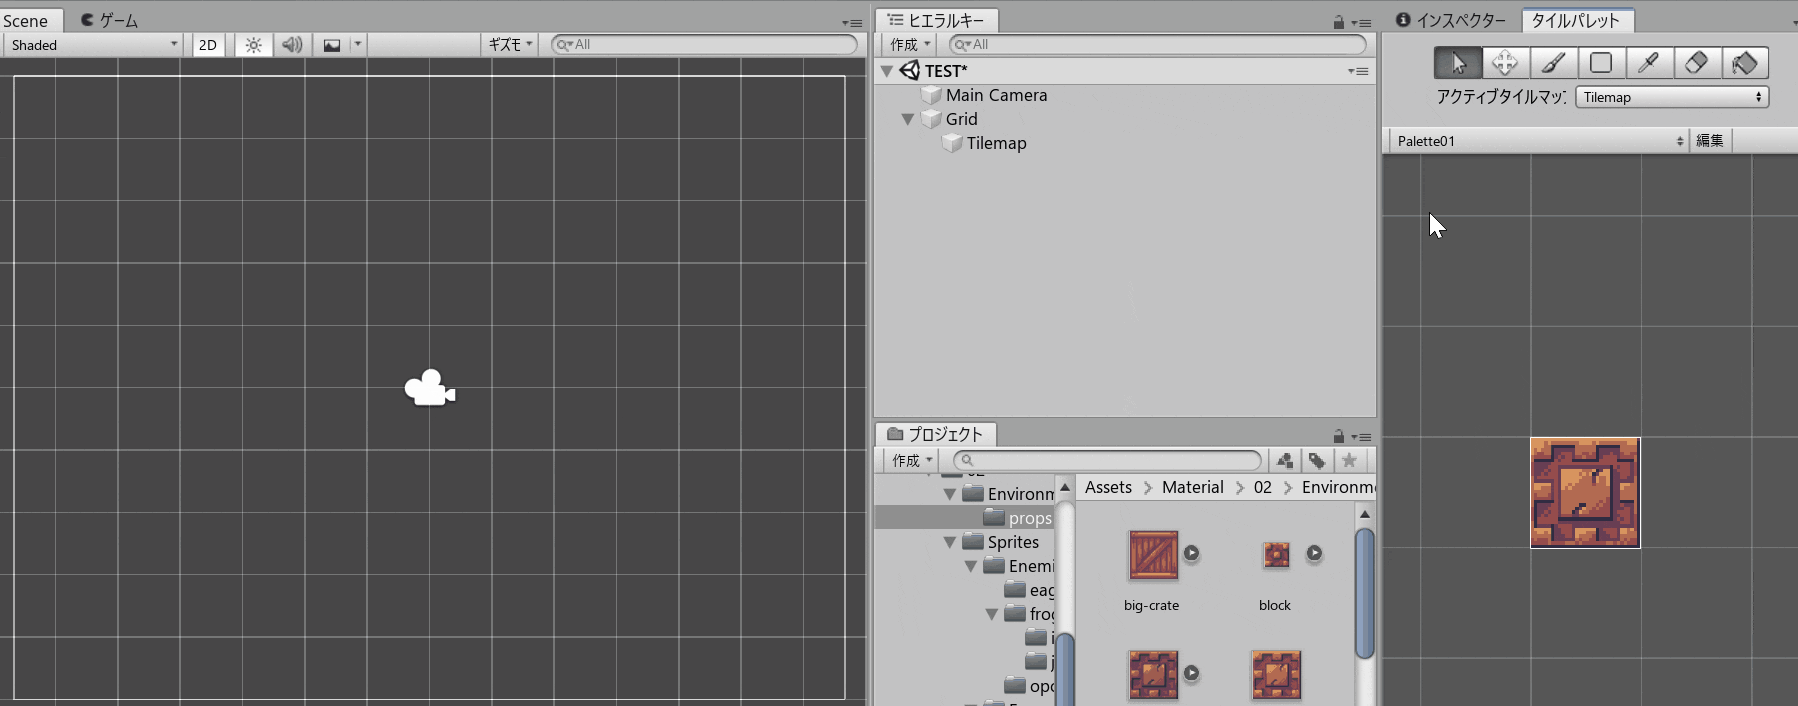The width and height of the screenshot is (1798, 706).
Task: Choose the tile palette Move tool
Action: [x=1505, y=63]
